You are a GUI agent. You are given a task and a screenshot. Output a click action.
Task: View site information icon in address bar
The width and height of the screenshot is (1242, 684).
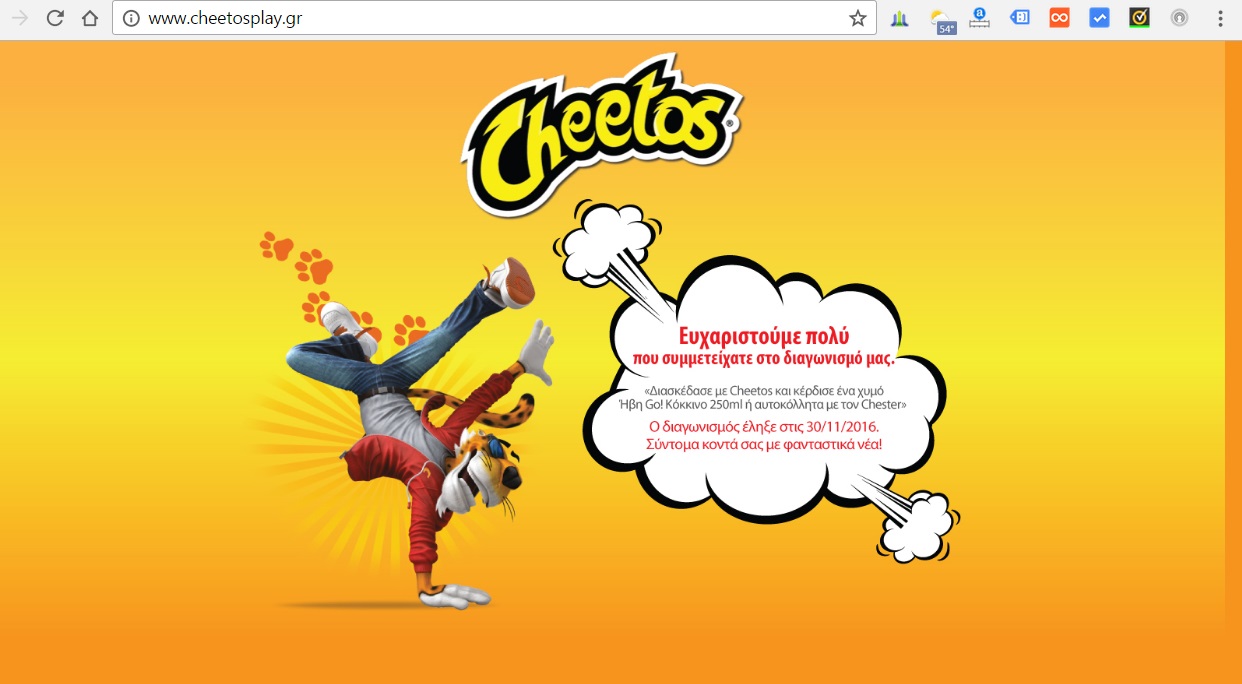131,18
